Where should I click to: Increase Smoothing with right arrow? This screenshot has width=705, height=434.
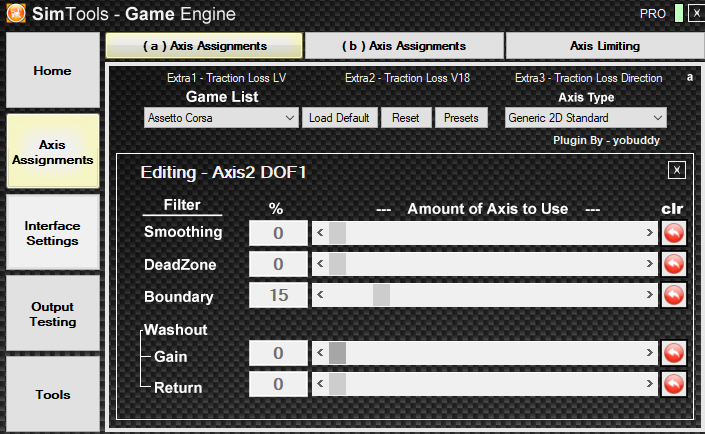point(649,233)
